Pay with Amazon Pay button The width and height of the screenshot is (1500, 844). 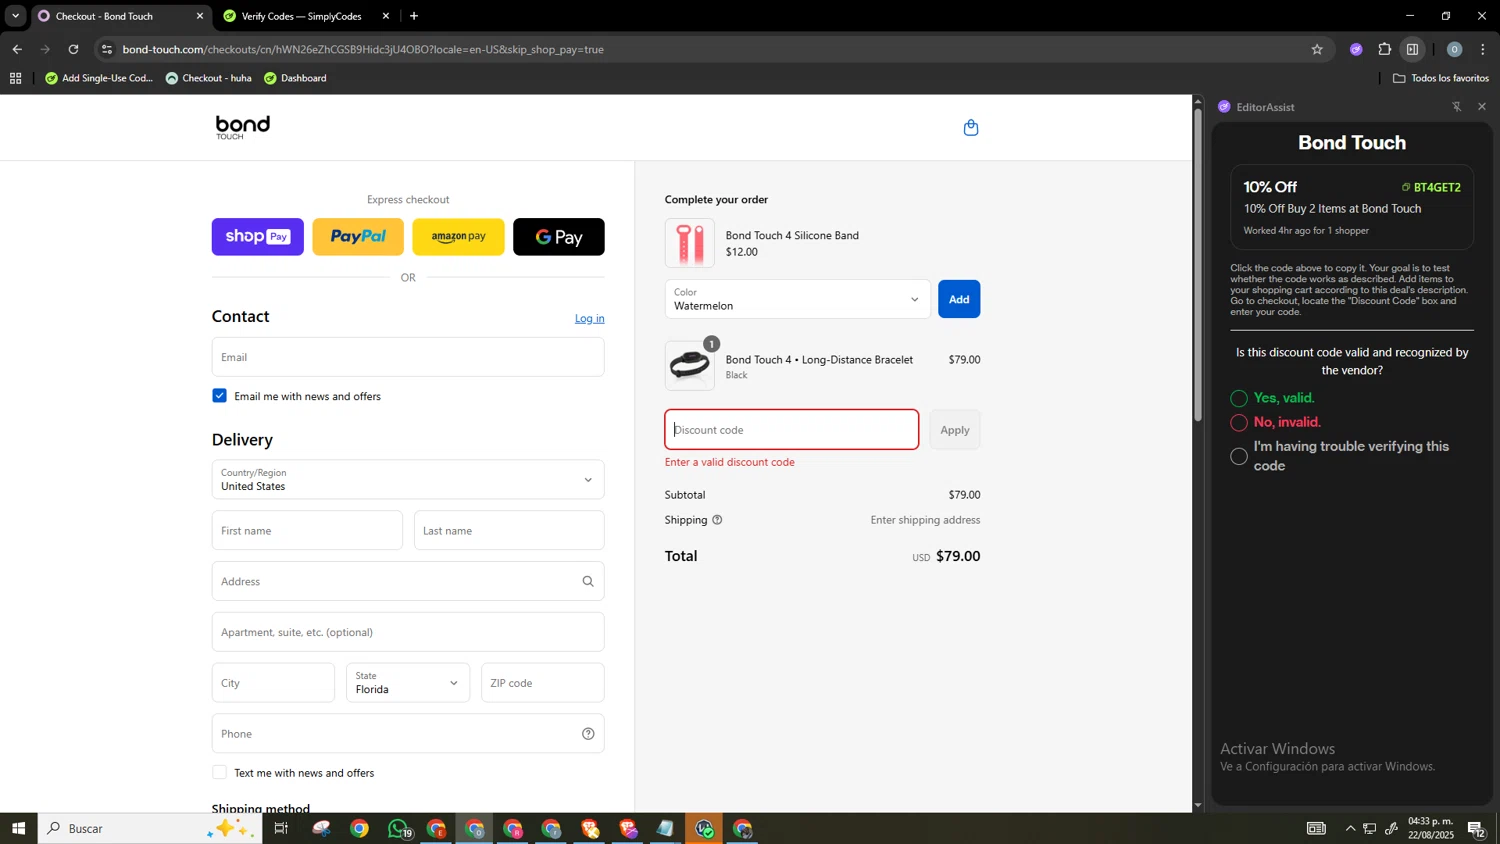tap(459, 237)
